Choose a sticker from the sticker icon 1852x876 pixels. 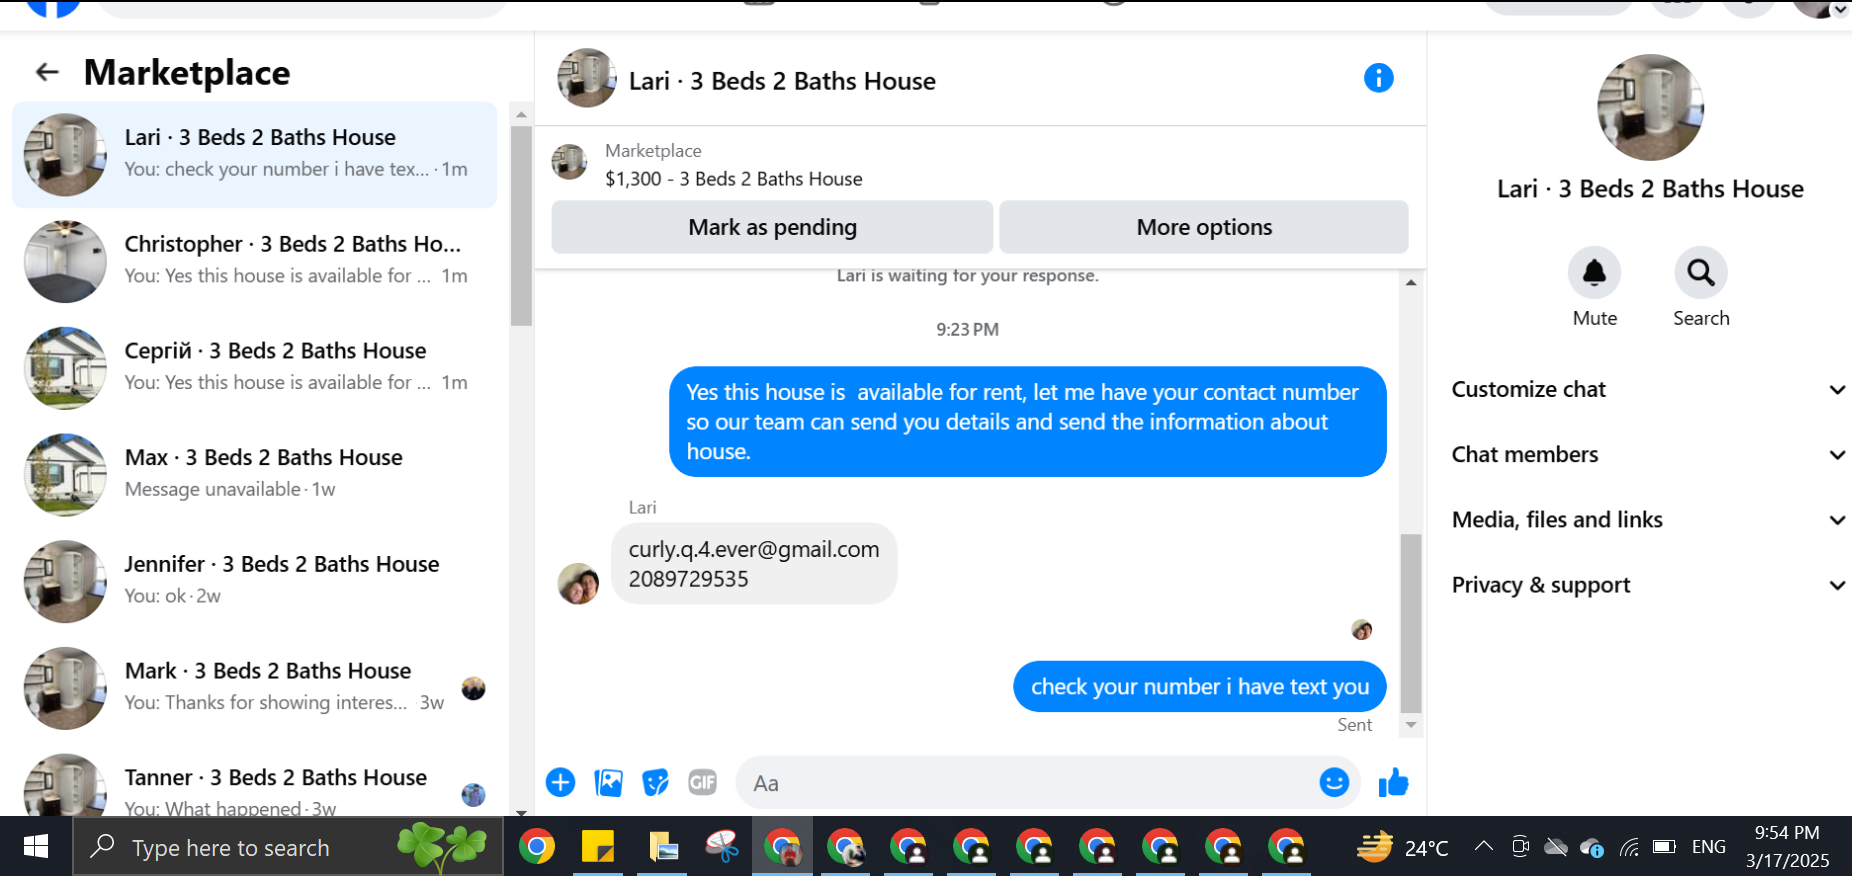[x=655, y=782]
